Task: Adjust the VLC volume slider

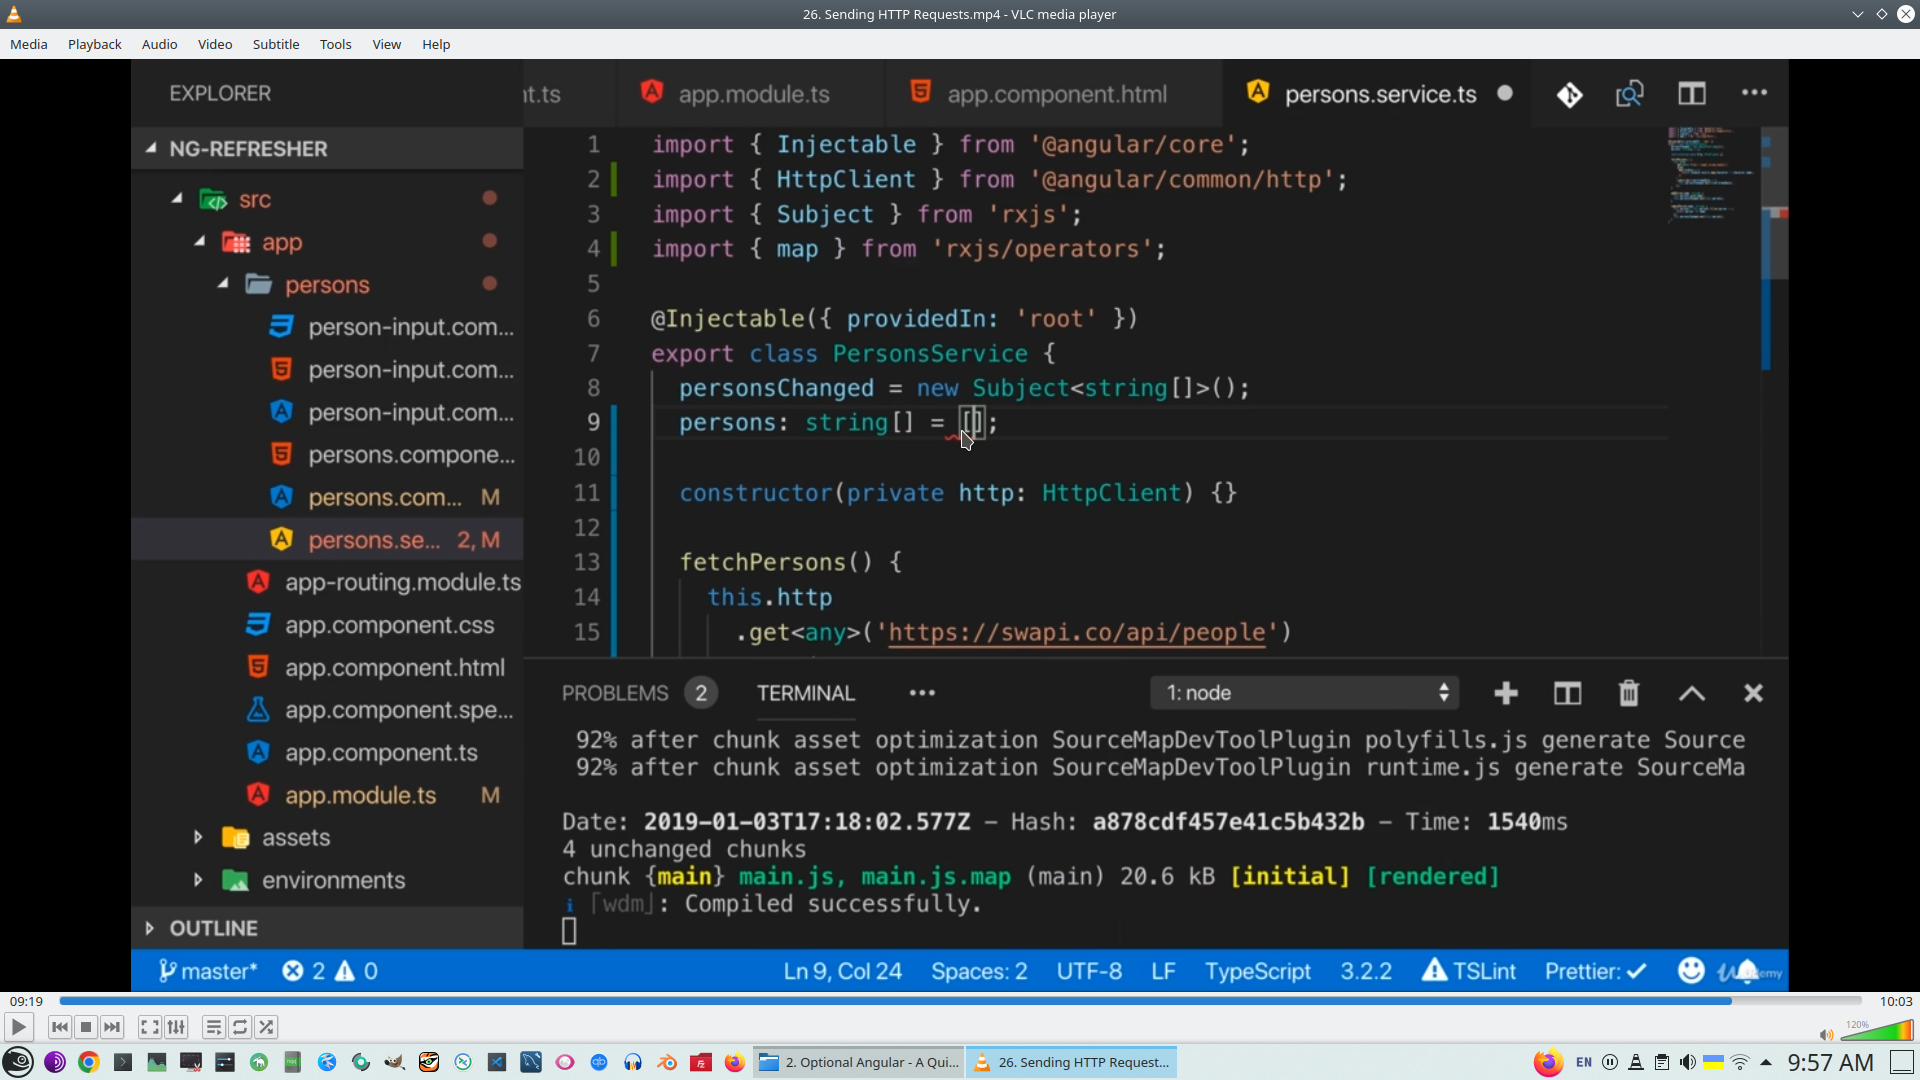Action: pos(1877,1032)
